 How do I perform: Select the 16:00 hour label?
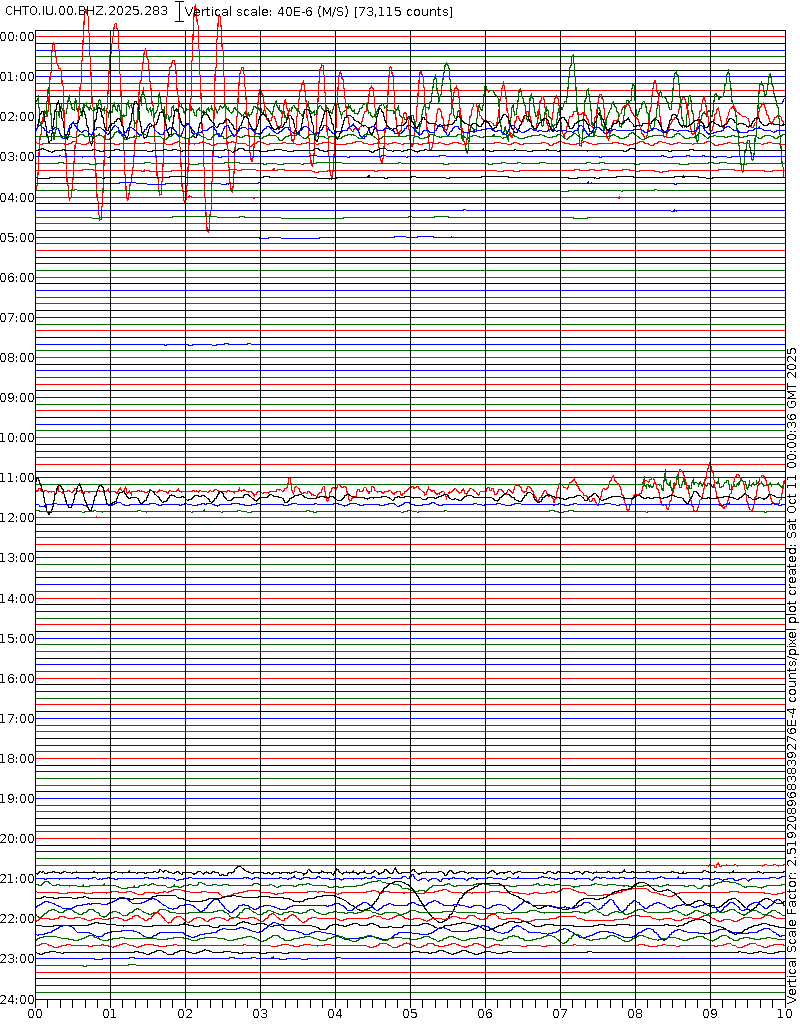(x=17, y=679)
